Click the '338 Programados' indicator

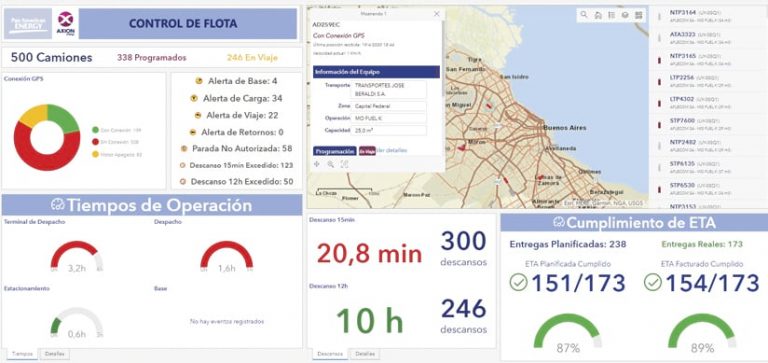pos(151,58)
